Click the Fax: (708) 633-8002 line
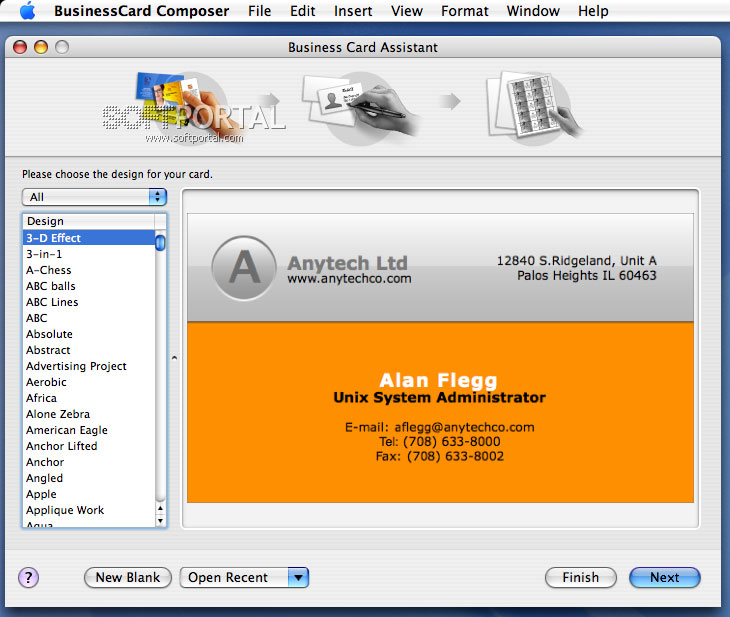This screenshot has width=730, height=617. pos(439,456)
